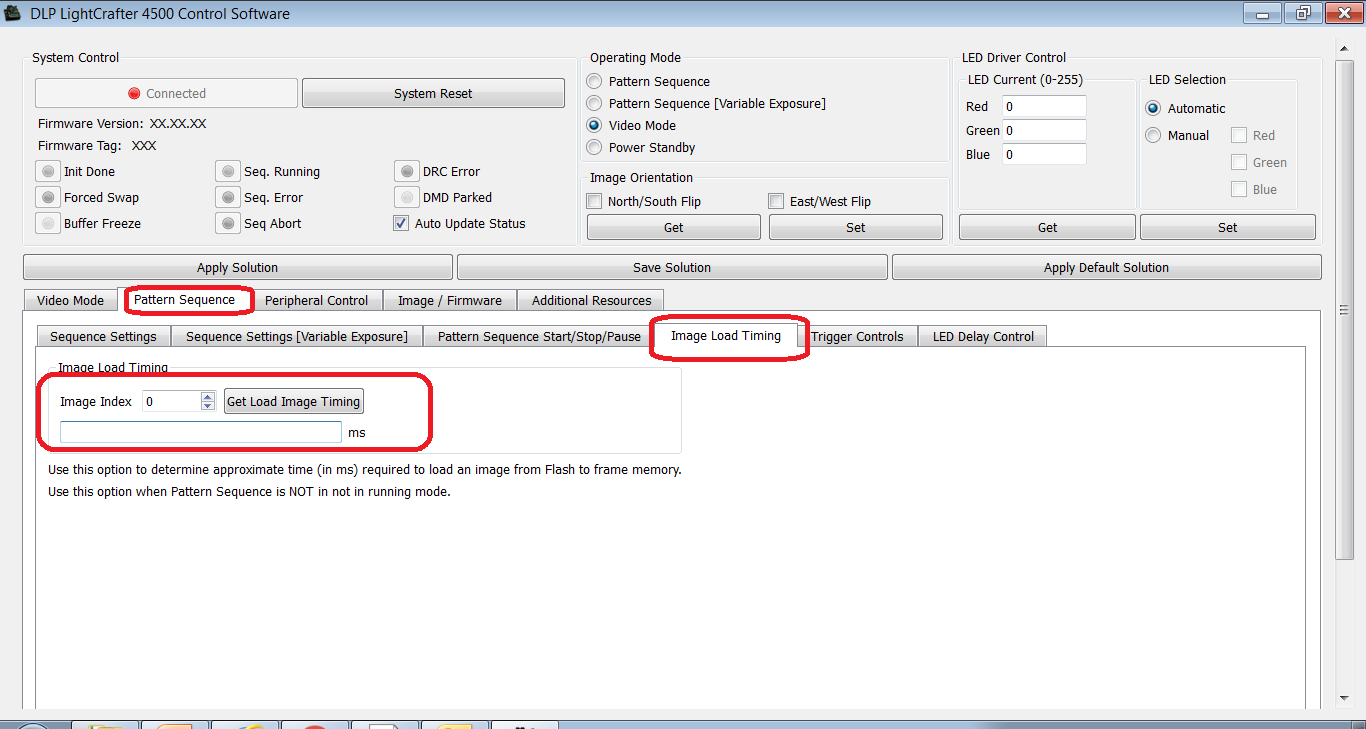
Task: Select the Pattern Sequence operating mode radio button
Action: pos(595,81)
